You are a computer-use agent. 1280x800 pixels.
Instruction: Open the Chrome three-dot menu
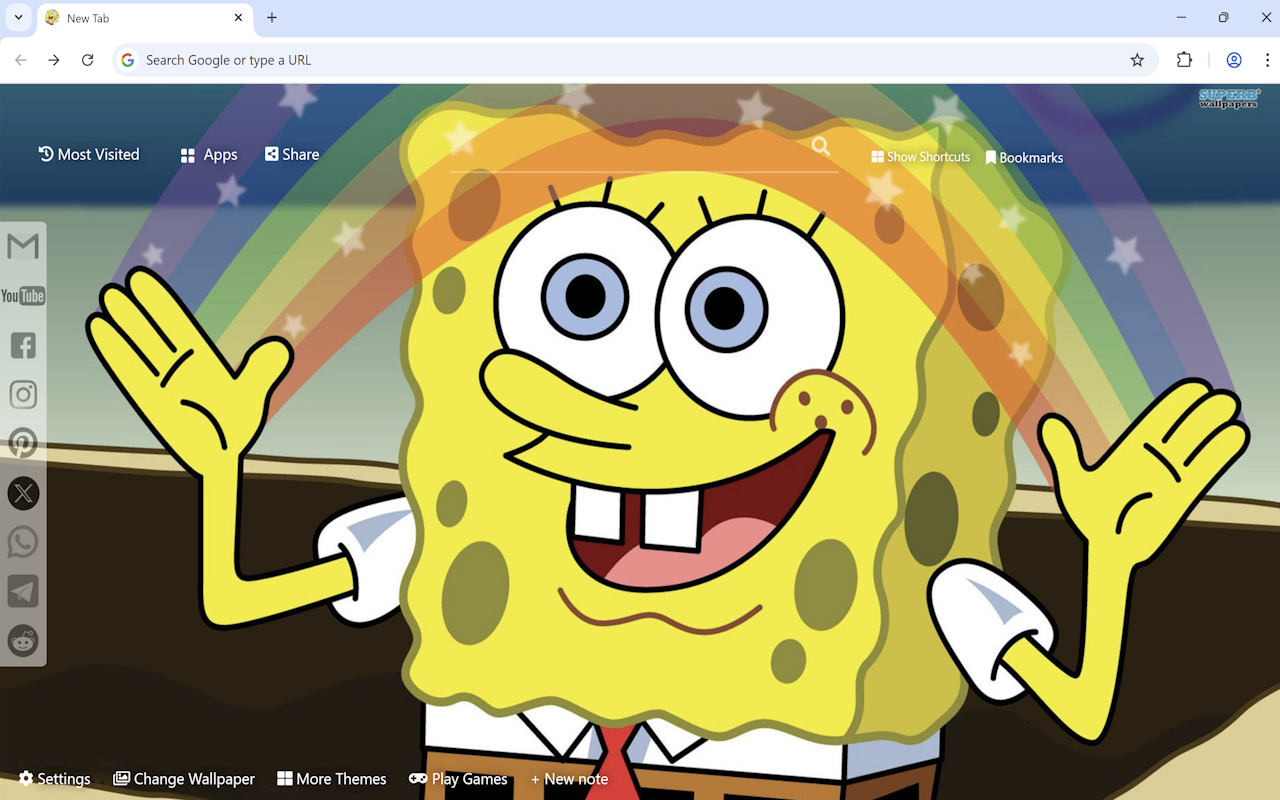click(x=1267, y=60)
